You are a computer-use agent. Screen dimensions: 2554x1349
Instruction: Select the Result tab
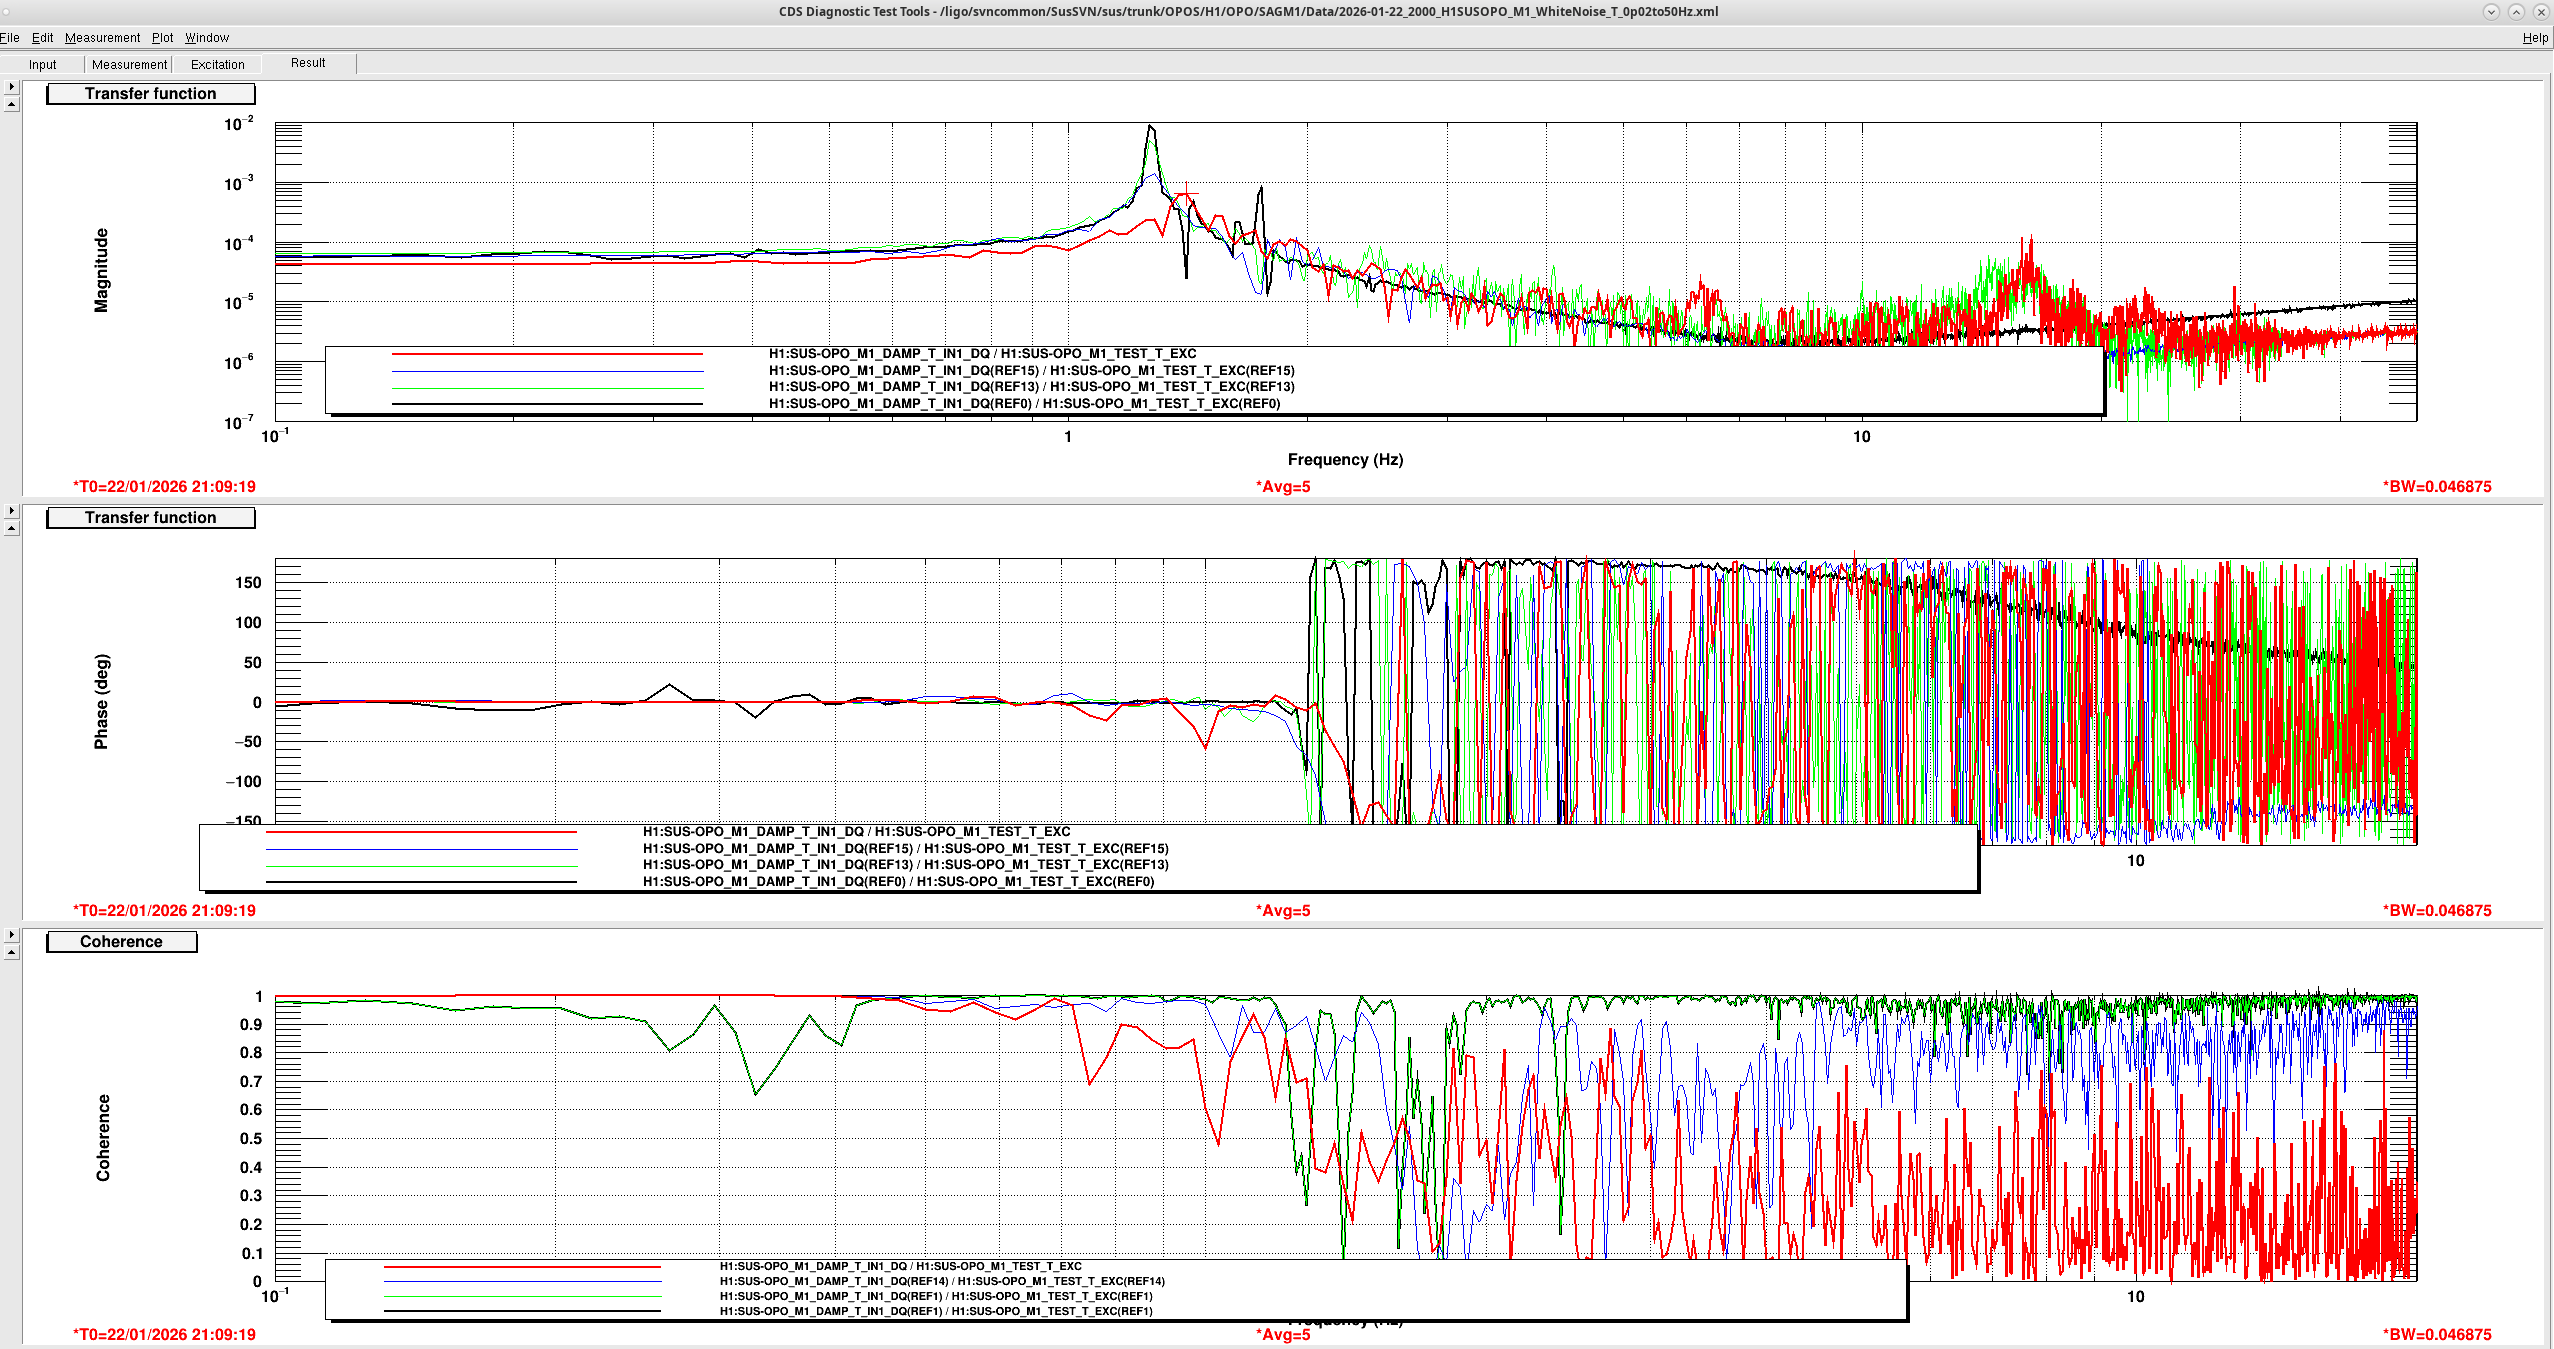coord(308,63)
